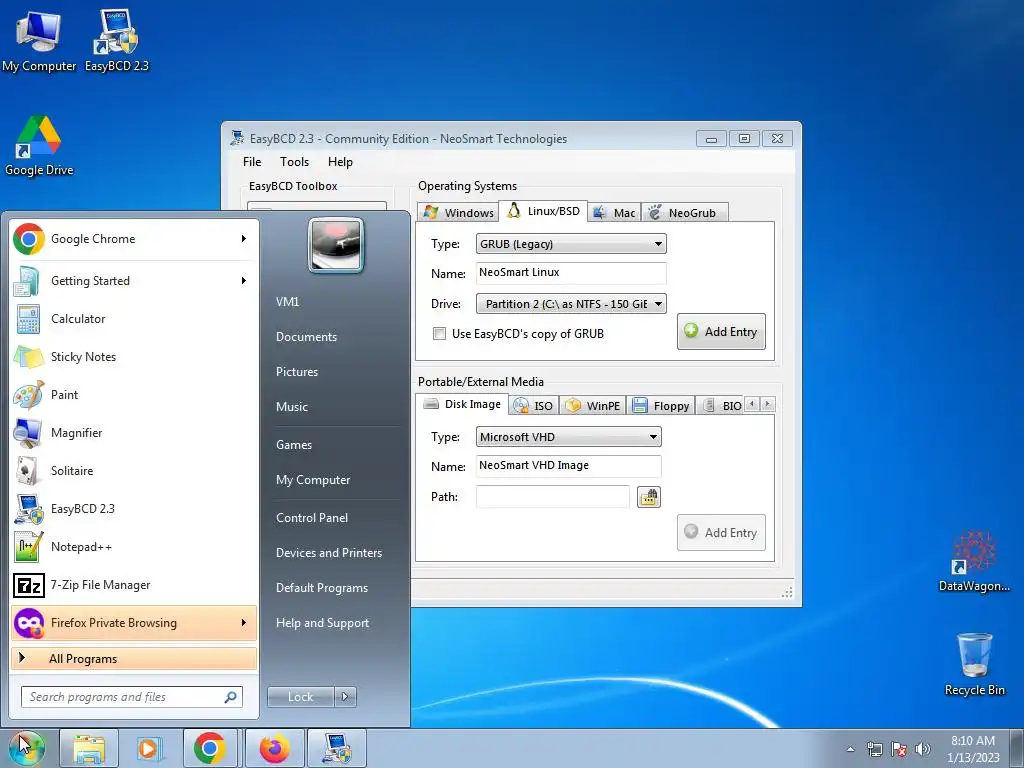Launch Solitaire from Start menu

134,471
